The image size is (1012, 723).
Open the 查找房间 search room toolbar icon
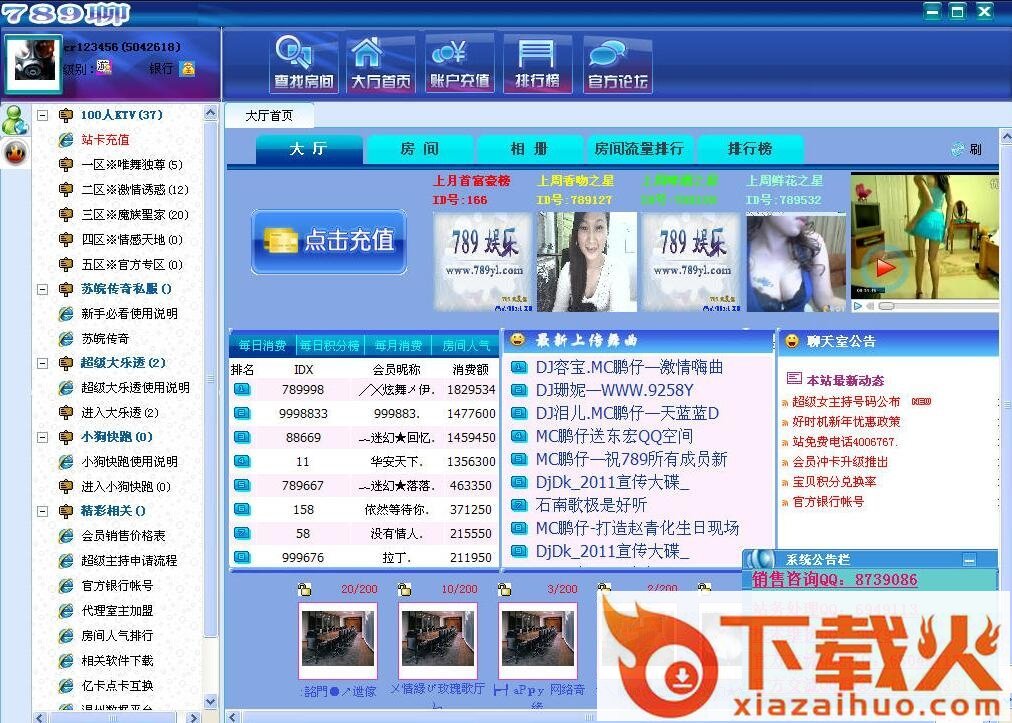[304, 63]
